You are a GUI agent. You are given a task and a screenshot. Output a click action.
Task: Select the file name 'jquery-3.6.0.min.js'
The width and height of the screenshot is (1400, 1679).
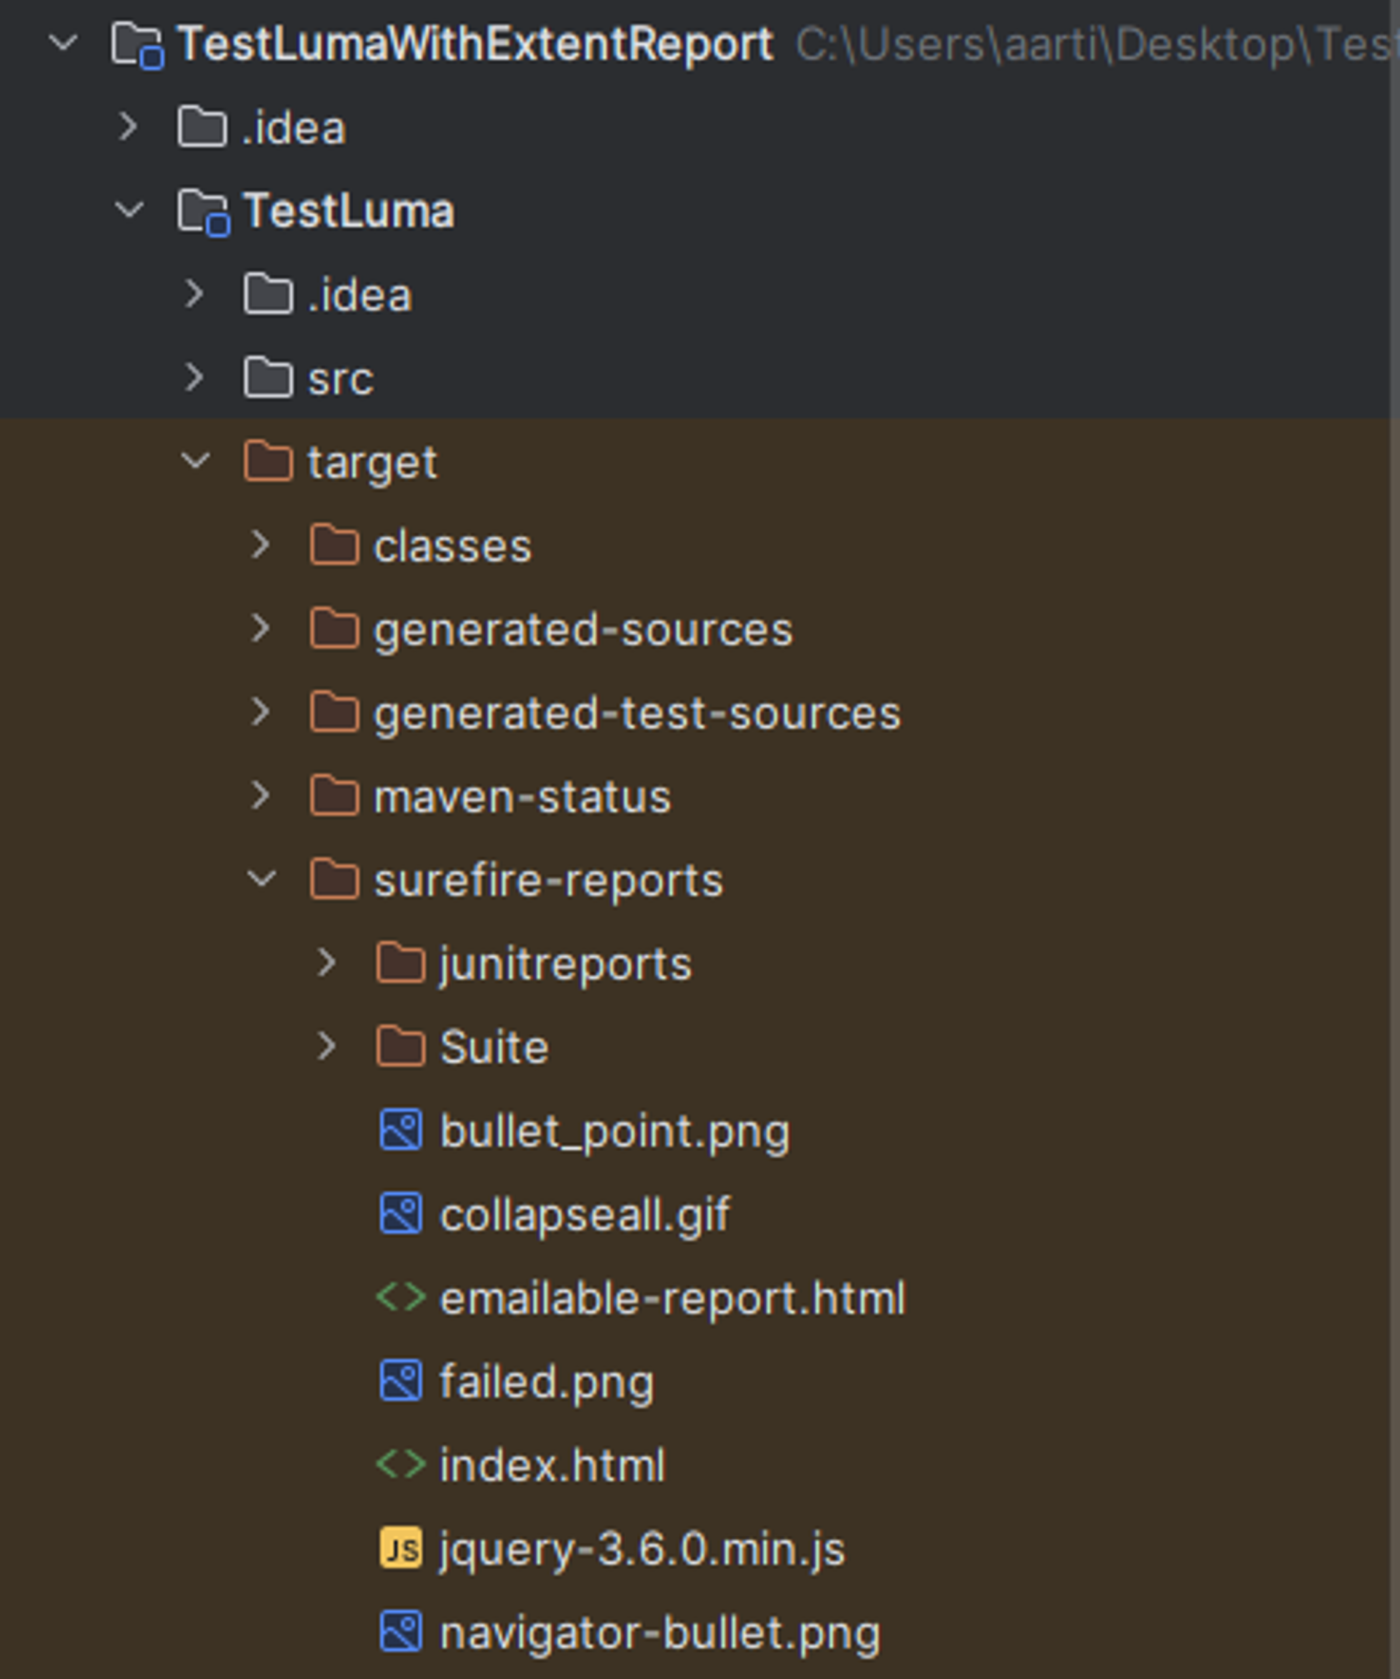(643, 1551)
